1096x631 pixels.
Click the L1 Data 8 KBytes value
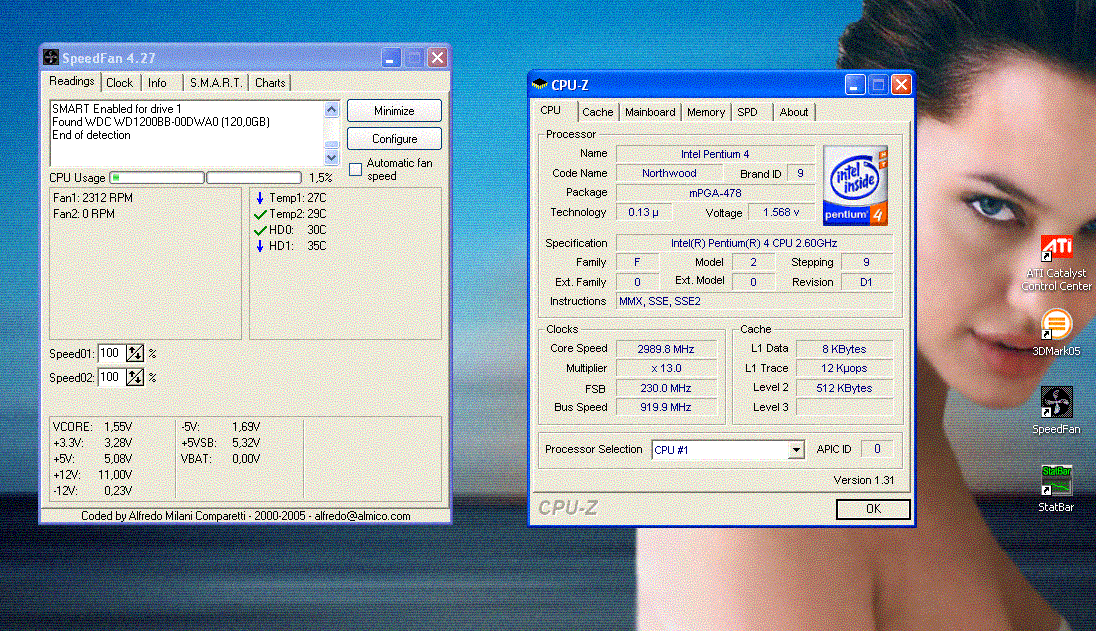[x=844, y=349]
